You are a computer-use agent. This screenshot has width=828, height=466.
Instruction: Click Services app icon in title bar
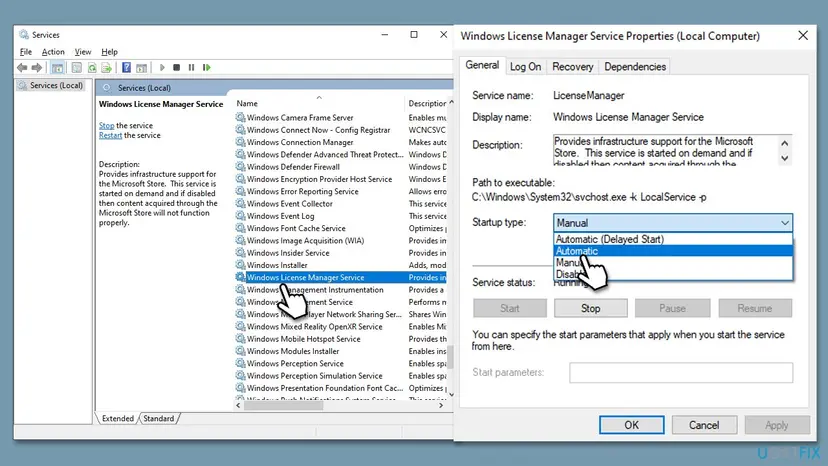(x=24, y=35)
